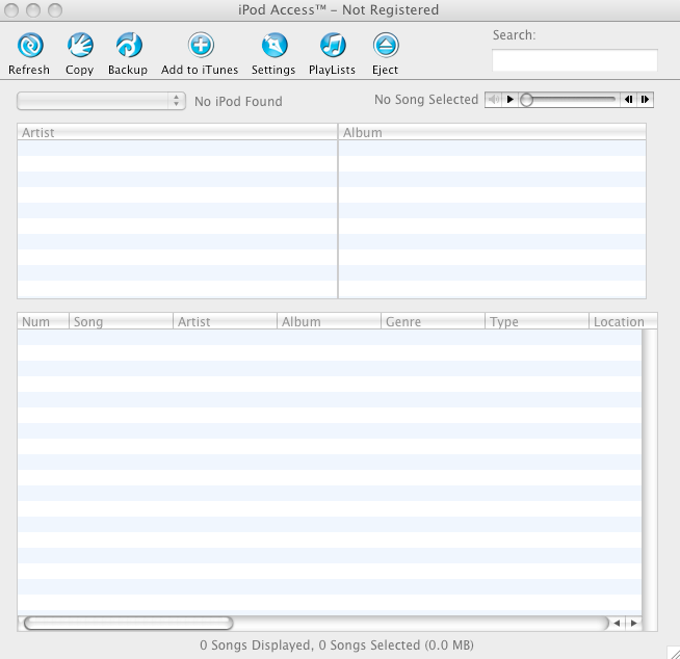Sort upper pane by Album header
Image resolution: width=680 pixels, height=659 pixels.
point(492,132)
